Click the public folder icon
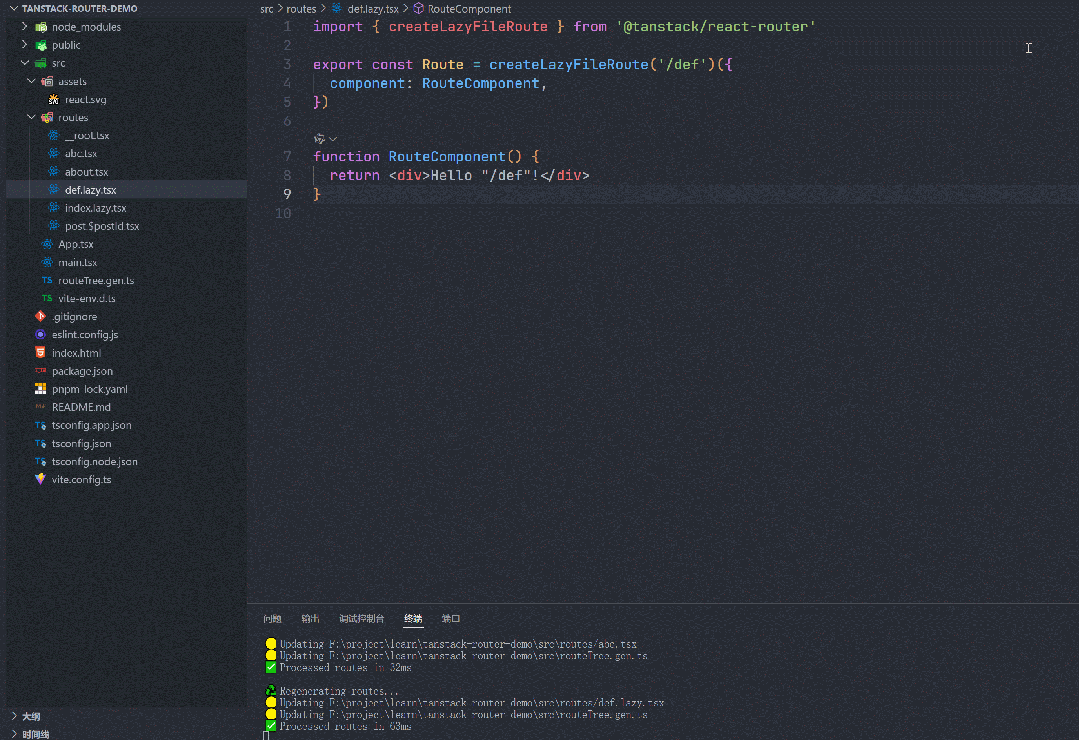Screen dimensions: 1079x740 tap(41, 45)
